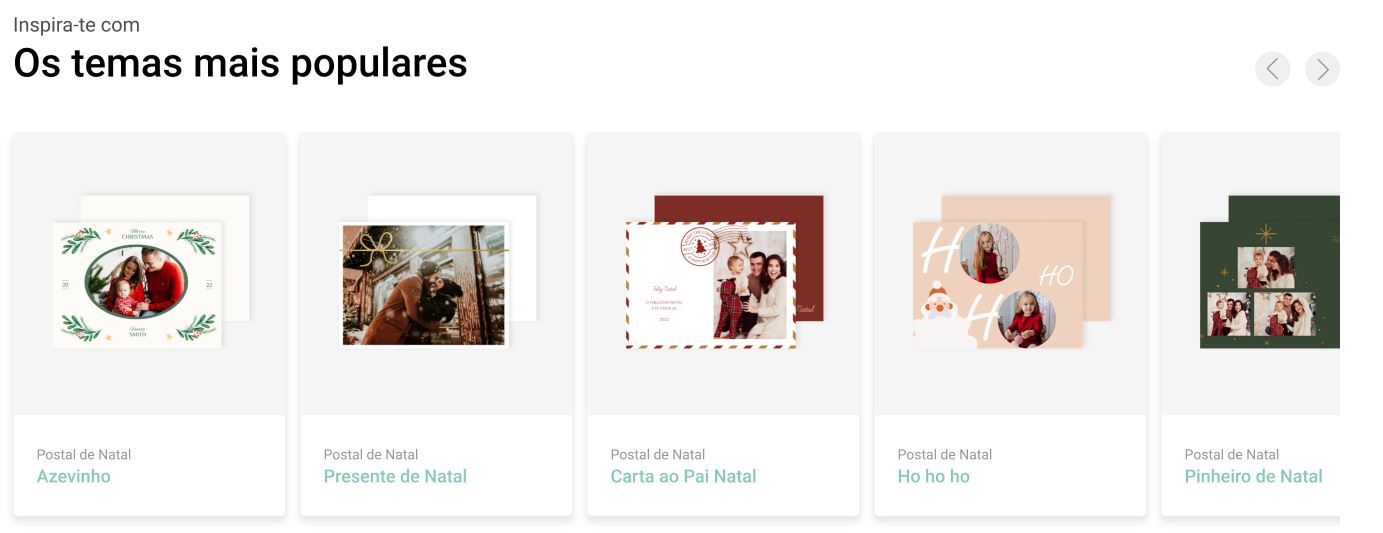
Task: Open the Presente de Natal card image
Action: (x=437, y=272)
